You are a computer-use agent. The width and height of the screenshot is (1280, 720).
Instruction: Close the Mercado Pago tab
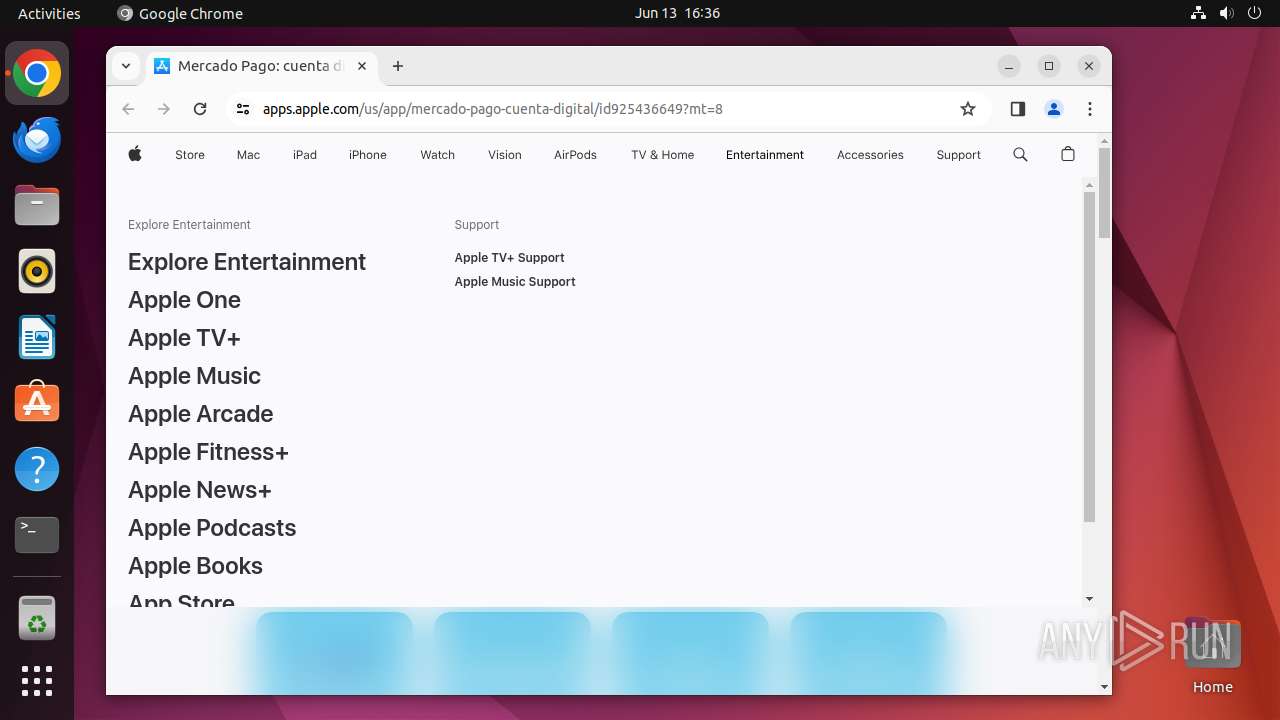coord(362,66)
